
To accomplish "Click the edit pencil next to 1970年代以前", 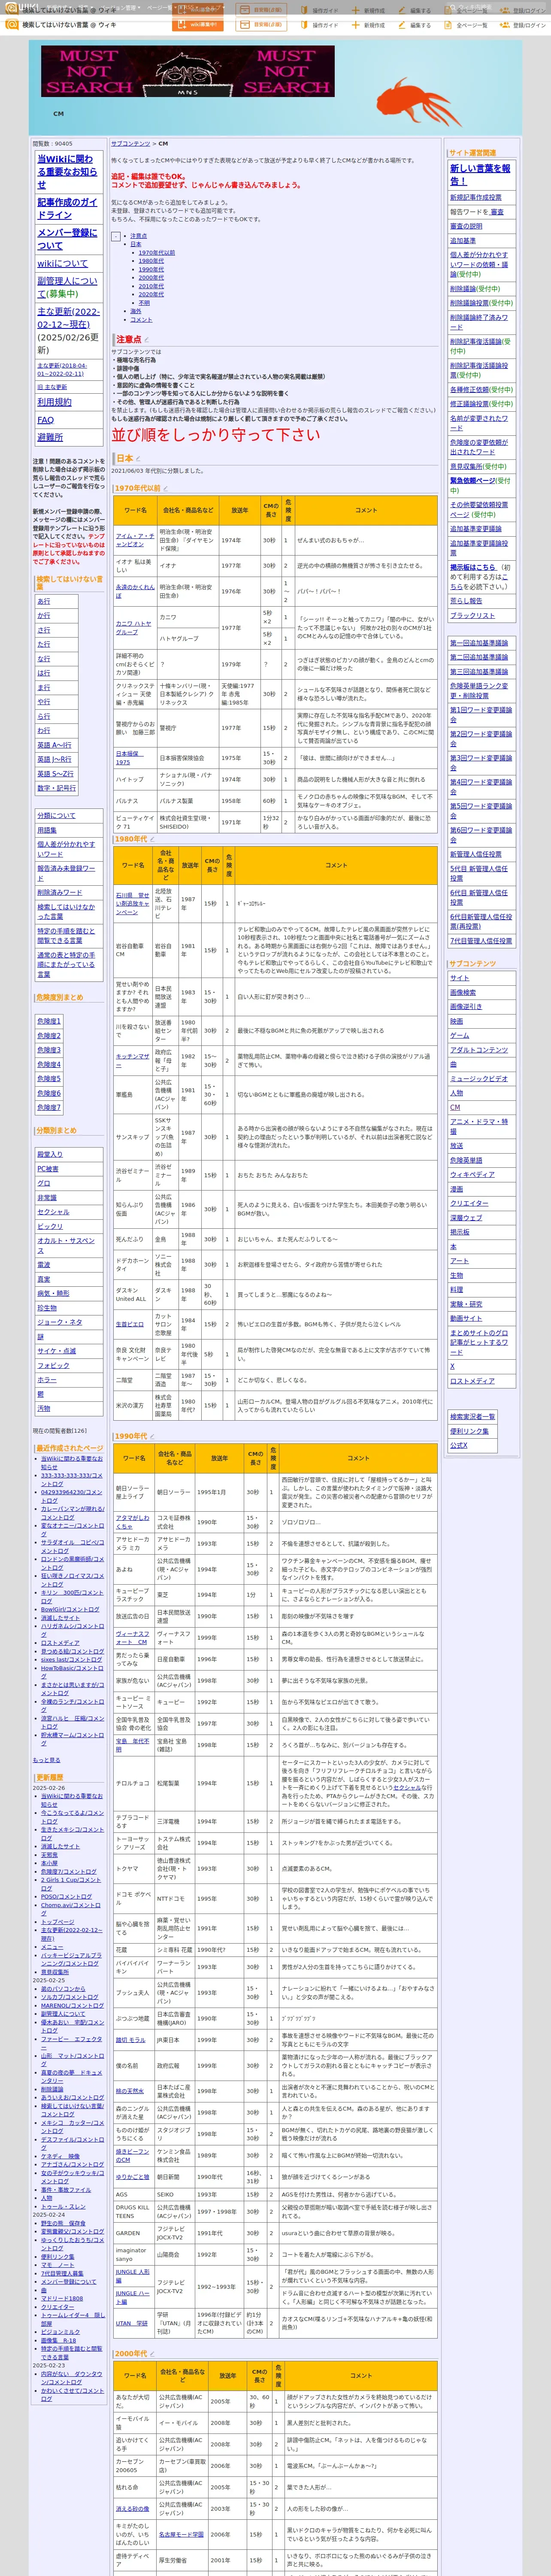I will click(x=167, y=489).
